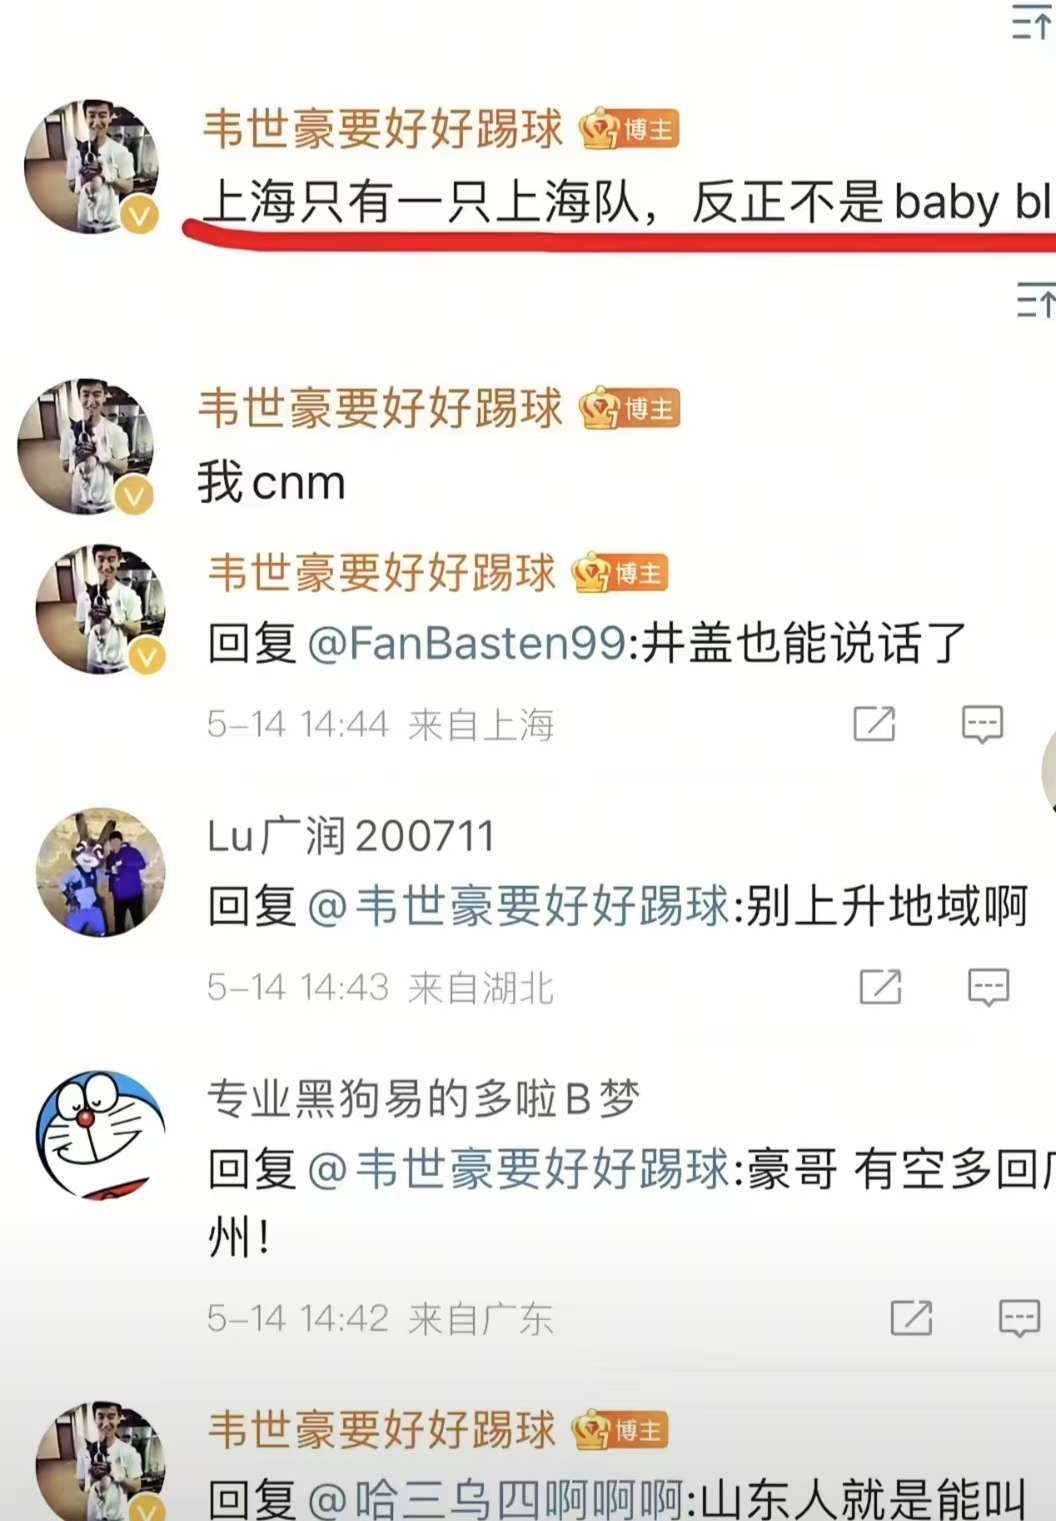Open the @FanBasten99 mention link

(467, 642)
